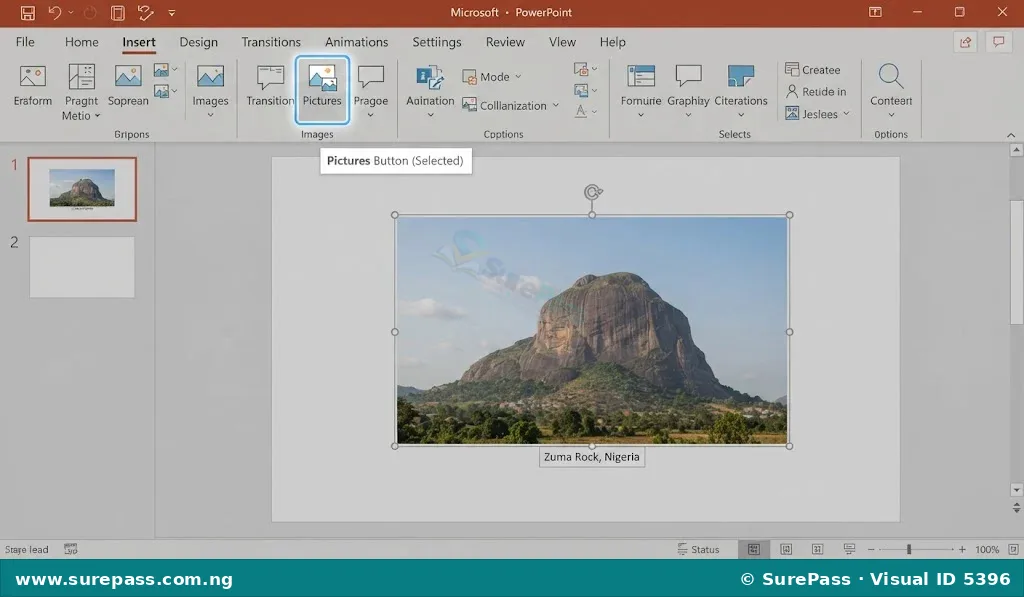This screenshot has height=597, width=1024.
Task: Click the ribbon display options icon
Action: pyautogui.click(x=875, y=12)
